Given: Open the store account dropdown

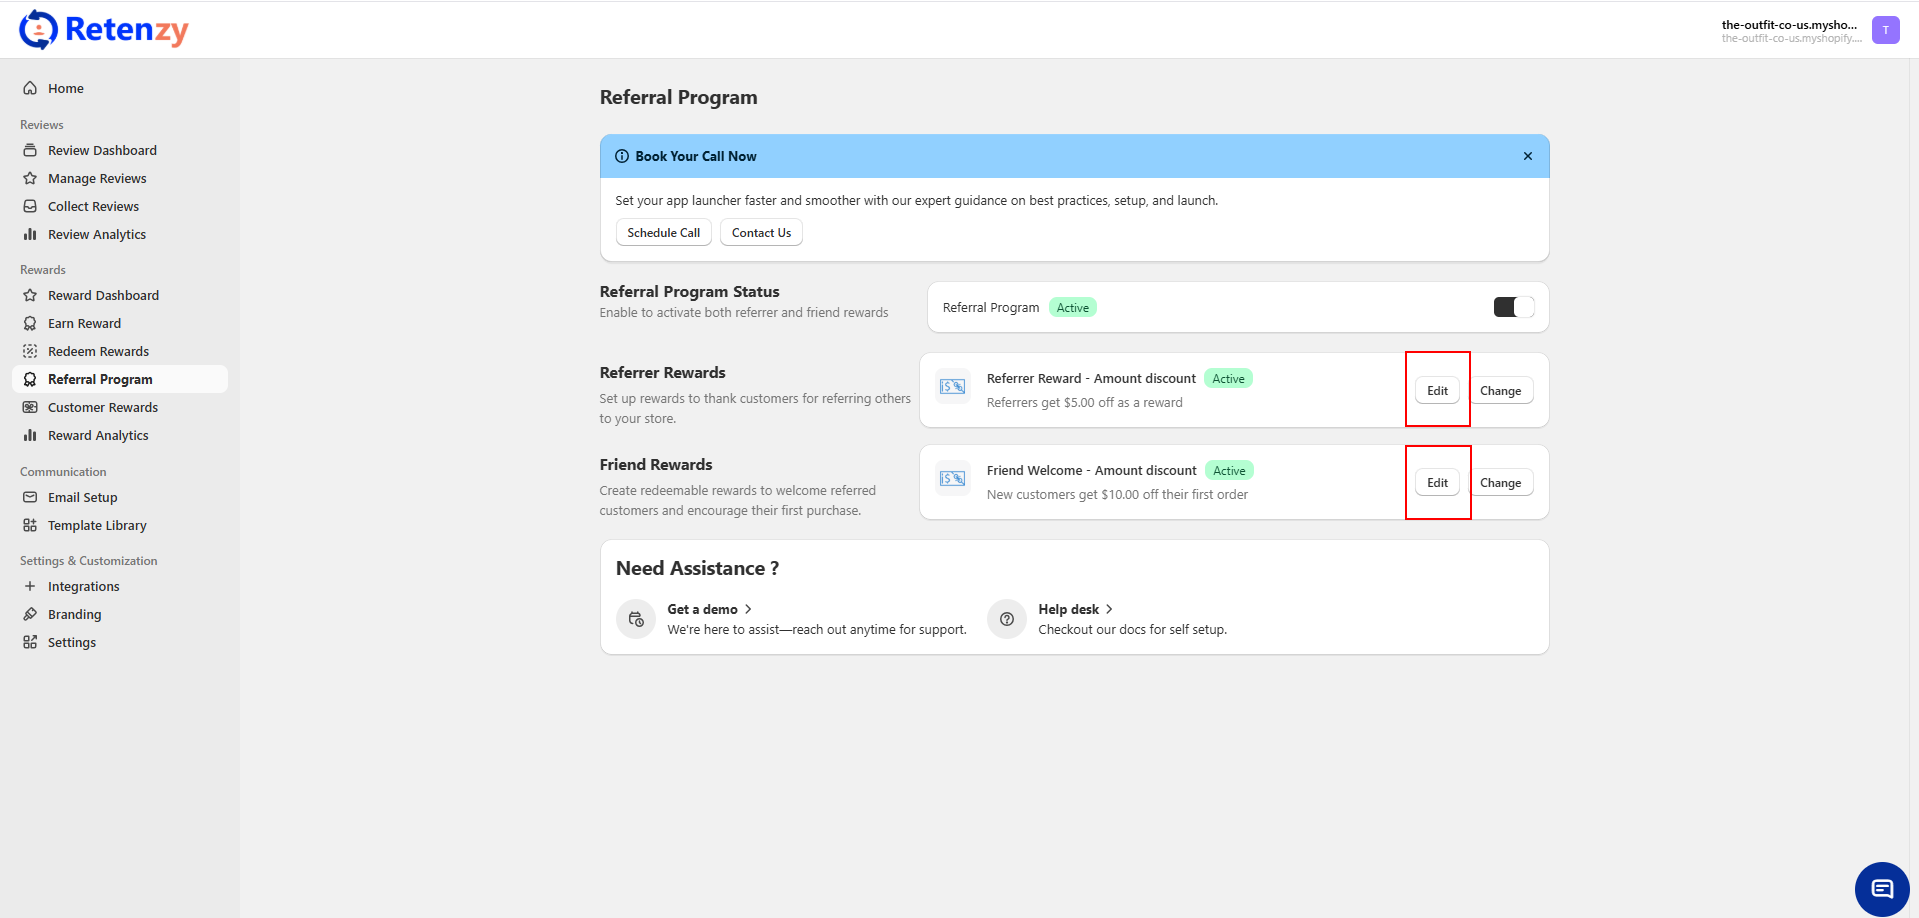Looking at the screenshot, I should point(1789,30).
